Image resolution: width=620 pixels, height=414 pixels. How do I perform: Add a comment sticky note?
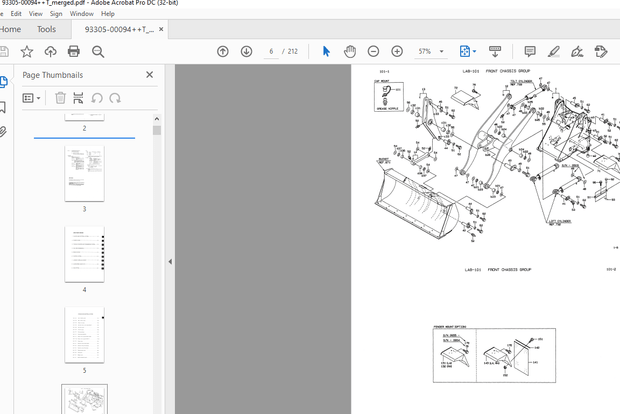tap(530, 51)
